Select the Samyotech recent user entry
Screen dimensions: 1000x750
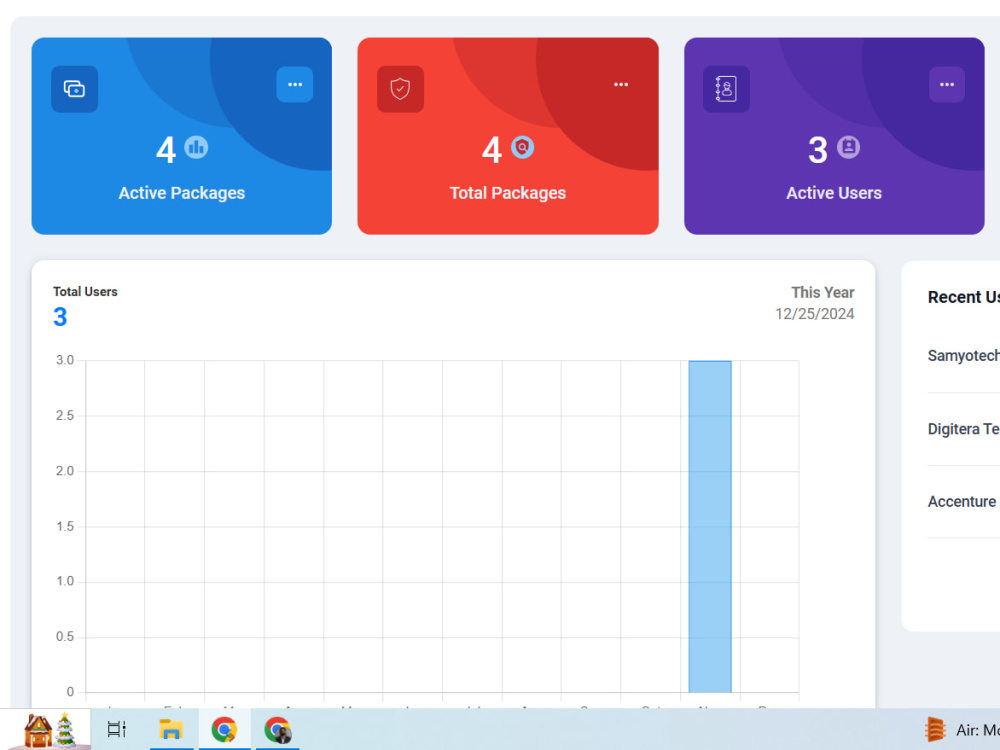pos(964,356)
